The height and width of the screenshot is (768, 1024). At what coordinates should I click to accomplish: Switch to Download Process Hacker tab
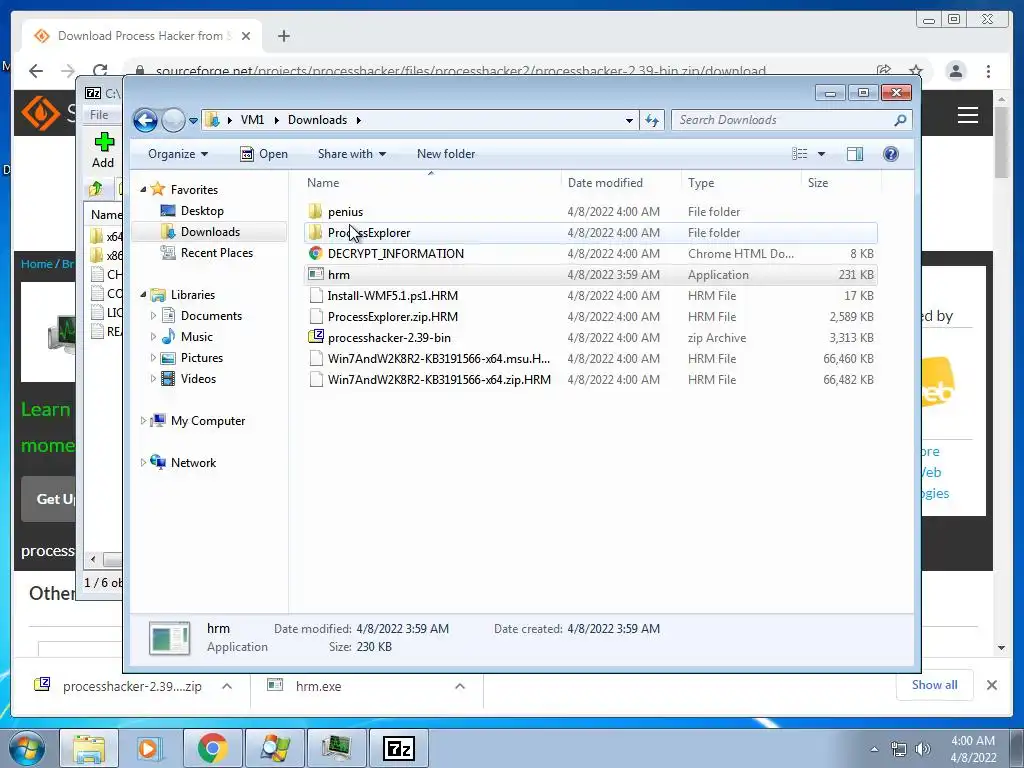[x=142, y=36]
